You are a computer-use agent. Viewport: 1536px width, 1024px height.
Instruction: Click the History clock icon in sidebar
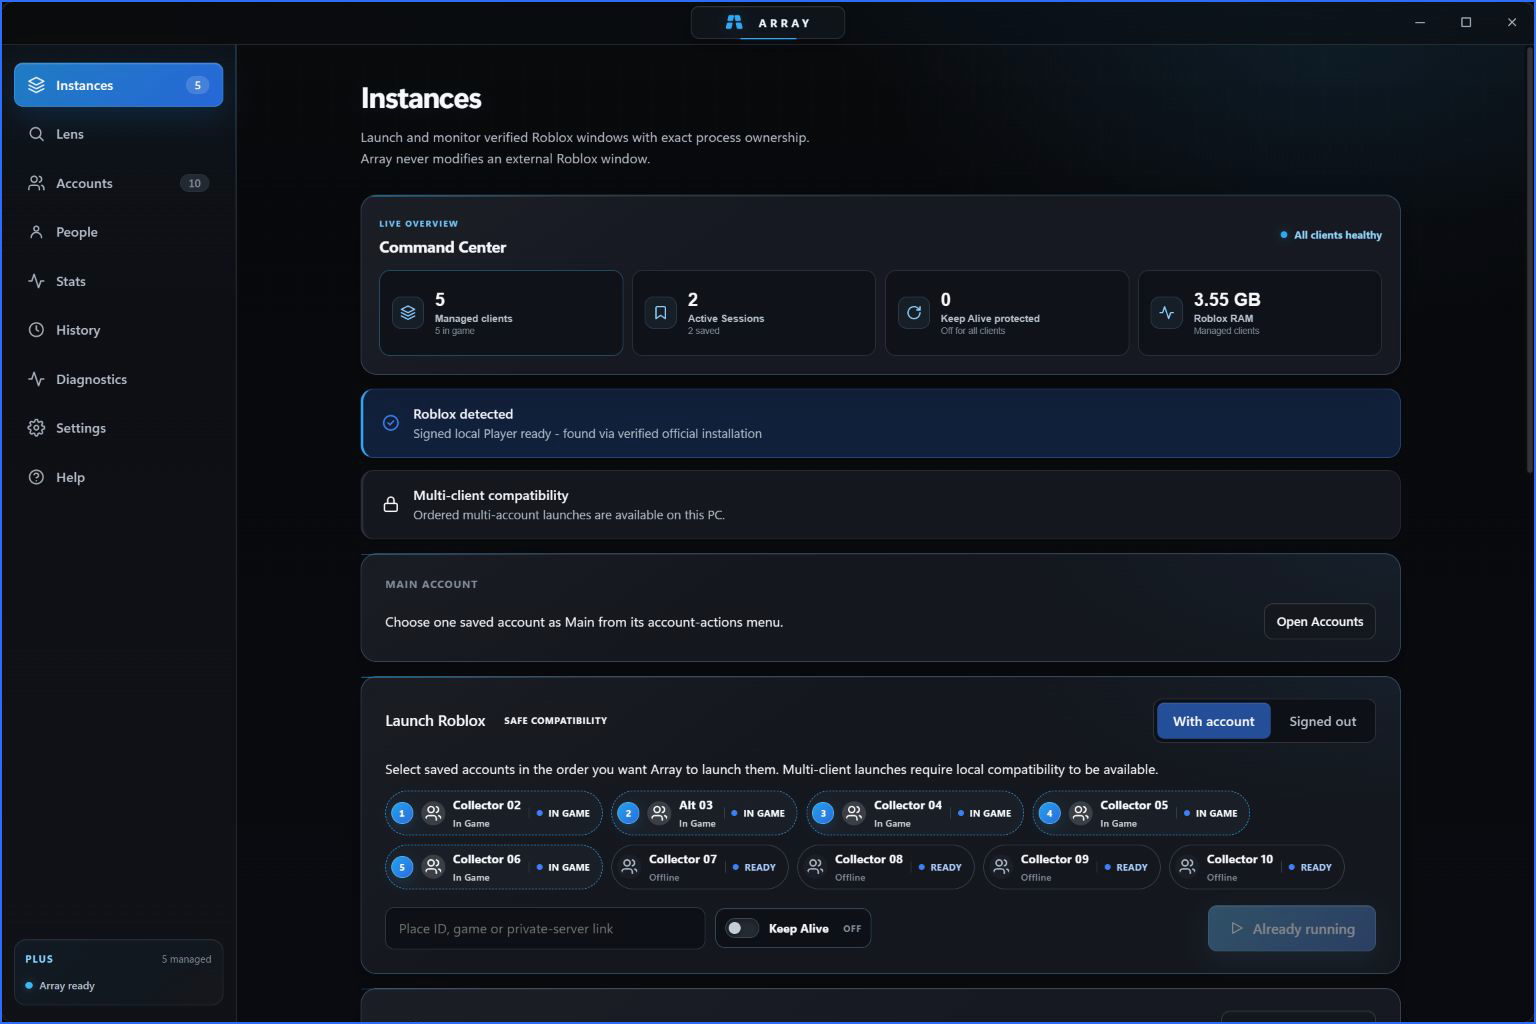pyautogui.click(x=36, y=330)
